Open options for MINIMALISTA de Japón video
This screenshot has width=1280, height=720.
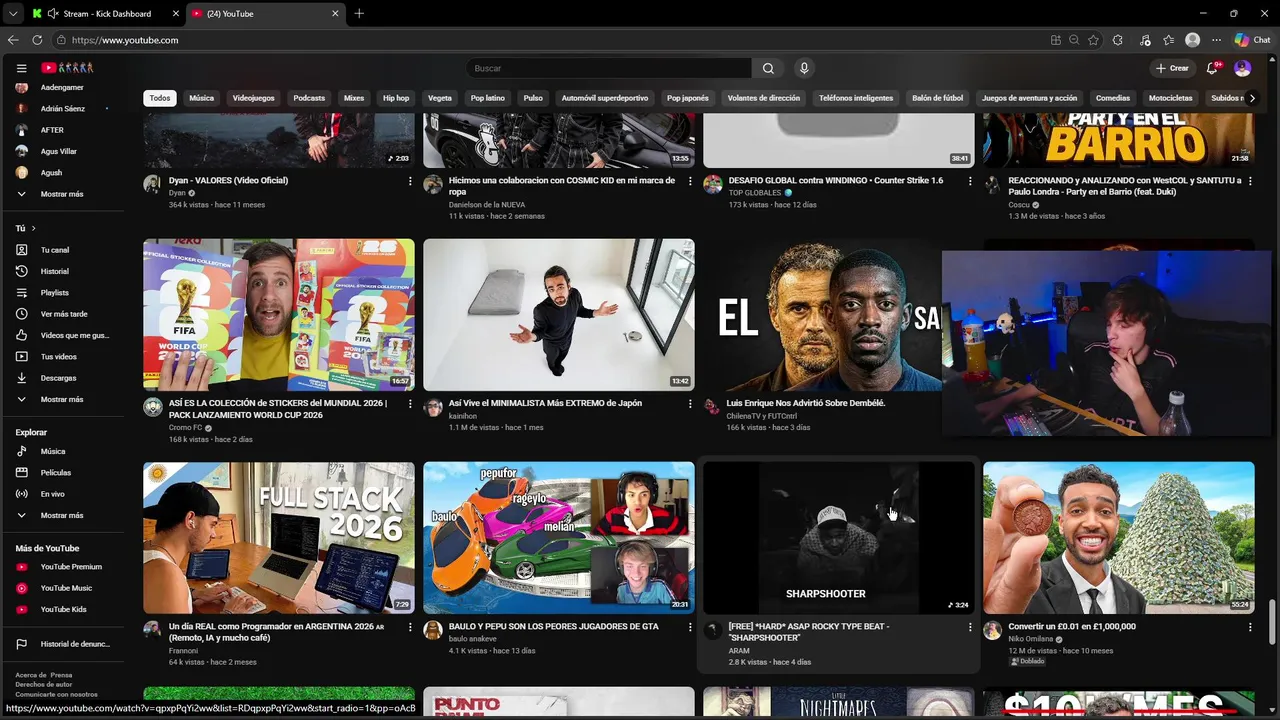(690, 404)
